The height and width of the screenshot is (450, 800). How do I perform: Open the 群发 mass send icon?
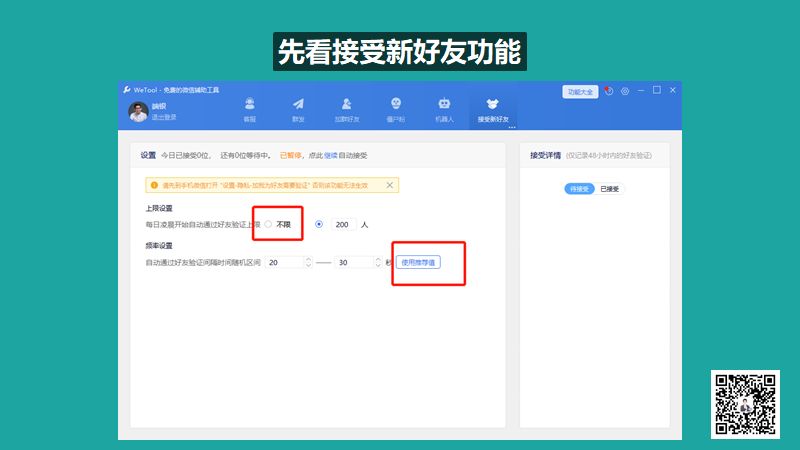(298, 108)
